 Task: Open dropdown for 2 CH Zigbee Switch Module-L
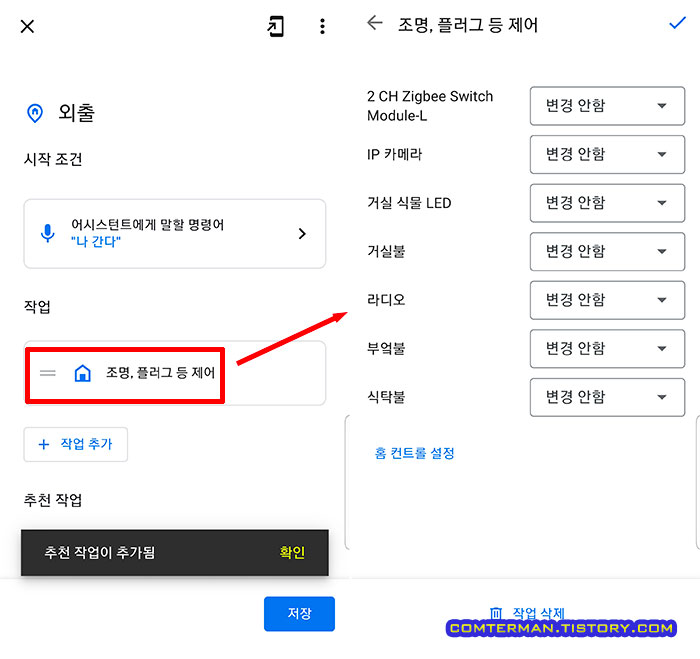[607, 106]
